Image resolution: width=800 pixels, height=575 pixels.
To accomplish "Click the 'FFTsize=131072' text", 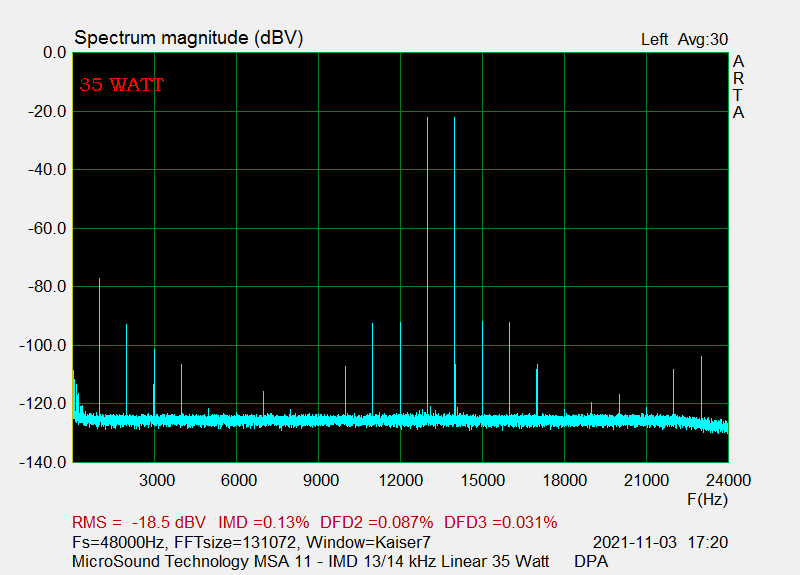I will [x=235, y=542].
